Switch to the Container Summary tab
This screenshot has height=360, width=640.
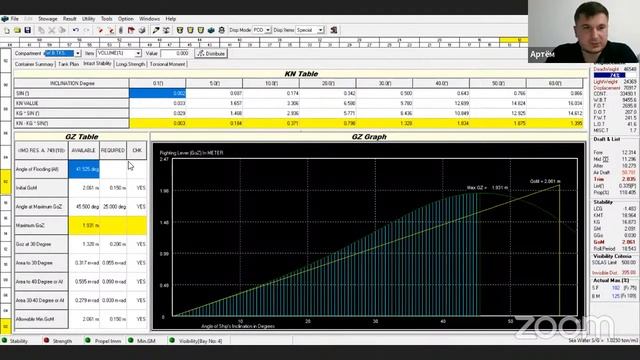tap(34, 64)
